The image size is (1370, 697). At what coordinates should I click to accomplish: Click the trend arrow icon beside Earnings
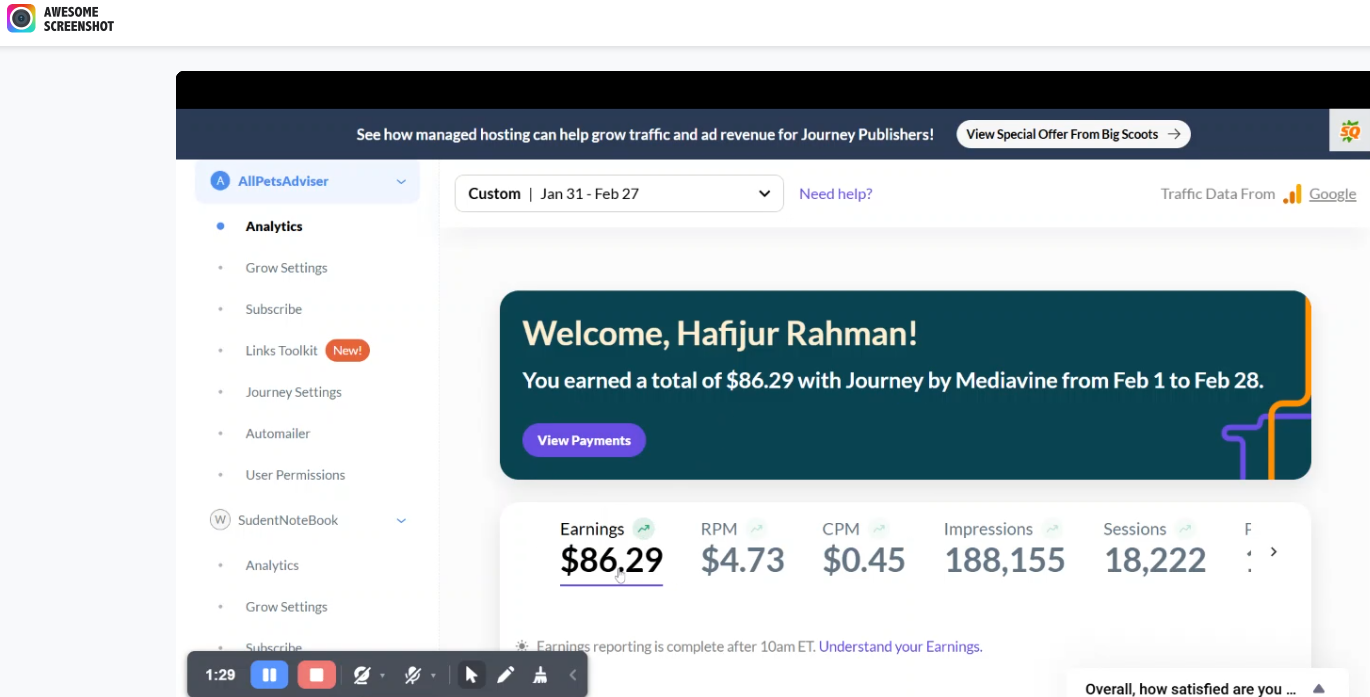tap(643, 529)
